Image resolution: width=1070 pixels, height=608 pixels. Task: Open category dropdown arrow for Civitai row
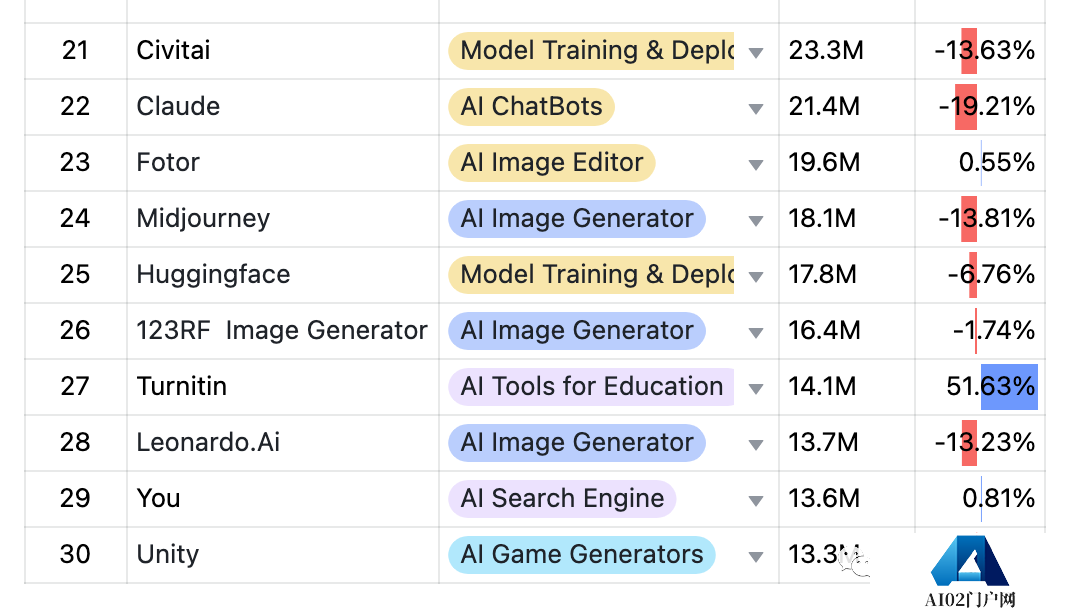[755, 53]
